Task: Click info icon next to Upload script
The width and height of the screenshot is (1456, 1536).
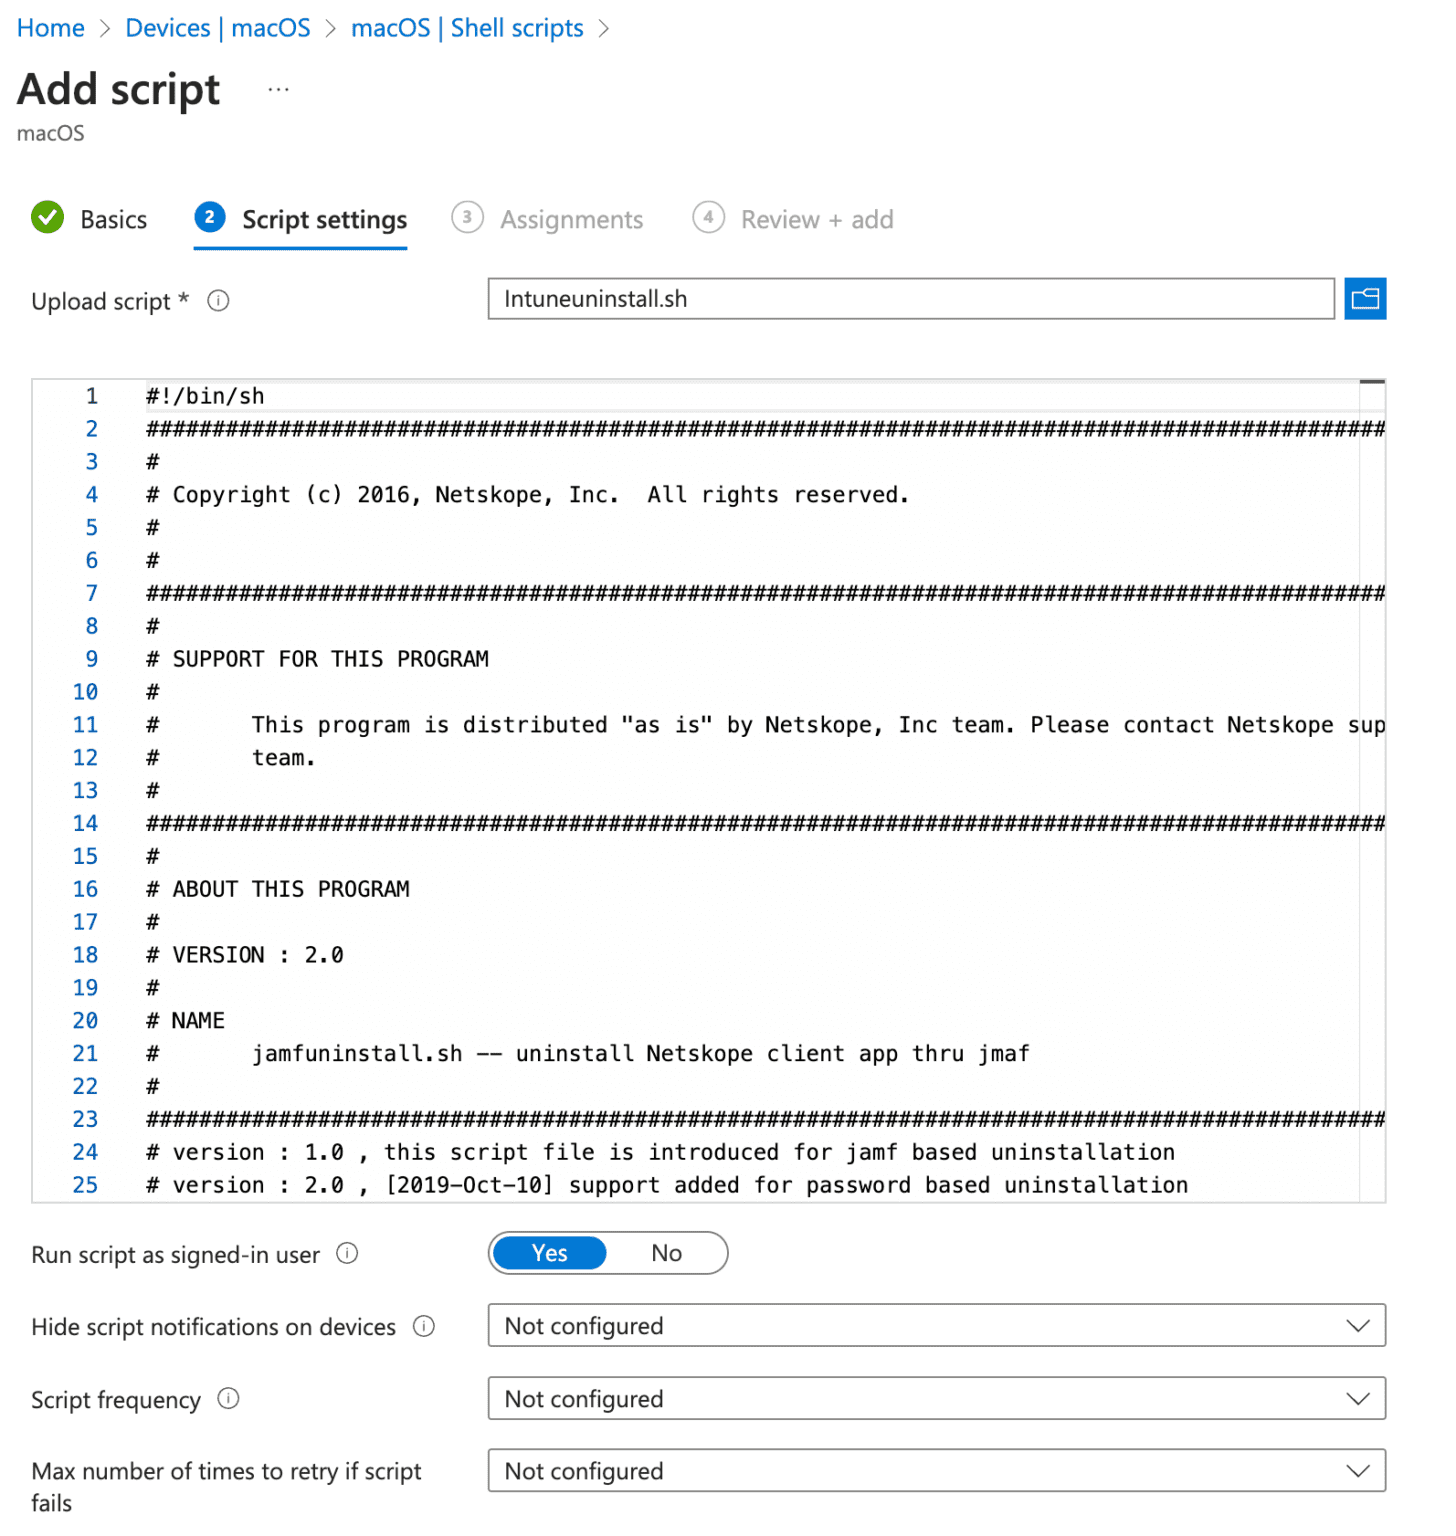Action: pos(218,301)
